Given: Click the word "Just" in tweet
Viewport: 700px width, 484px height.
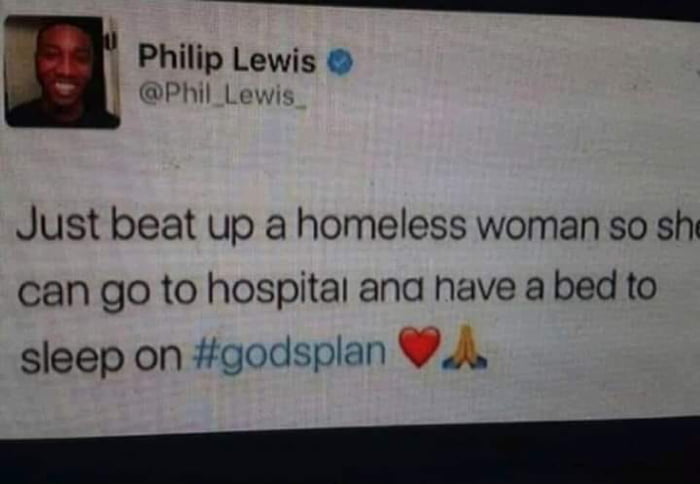Looking at the screenshot, I should [x=58, y=225].
